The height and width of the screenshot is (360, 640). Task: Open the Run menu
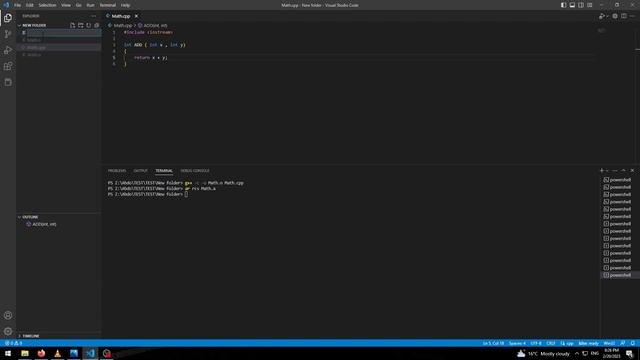[90, 5]
